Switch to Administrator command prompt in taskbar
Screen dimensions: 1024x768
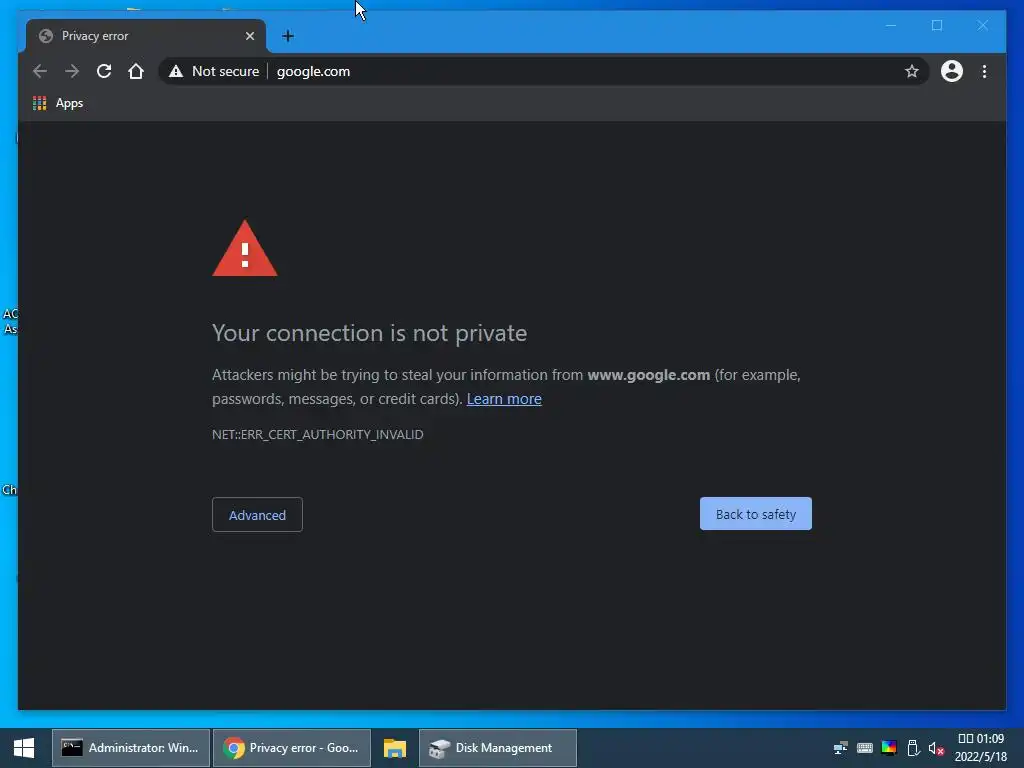tap(131, 748)
